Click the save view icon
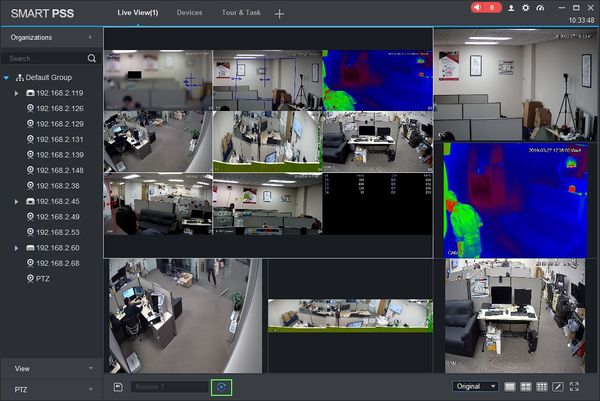The width and height of the screenshot is (600, 401). [118, 387]
